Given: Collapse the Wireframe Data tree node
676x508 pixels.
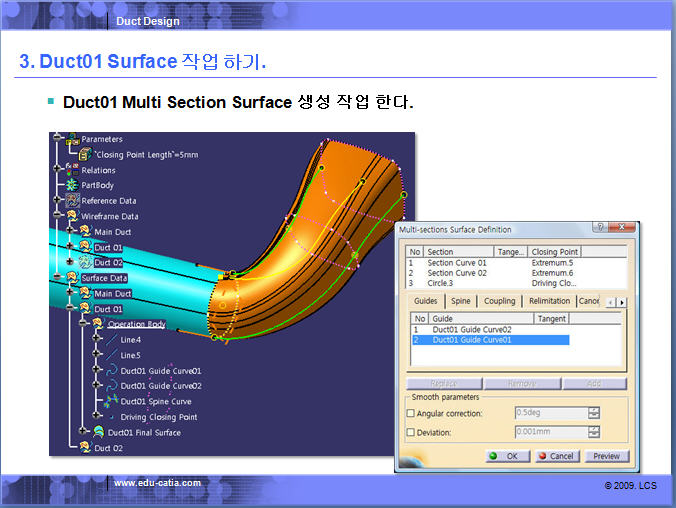Looking at the screenshot, I should tap(58, 216).
